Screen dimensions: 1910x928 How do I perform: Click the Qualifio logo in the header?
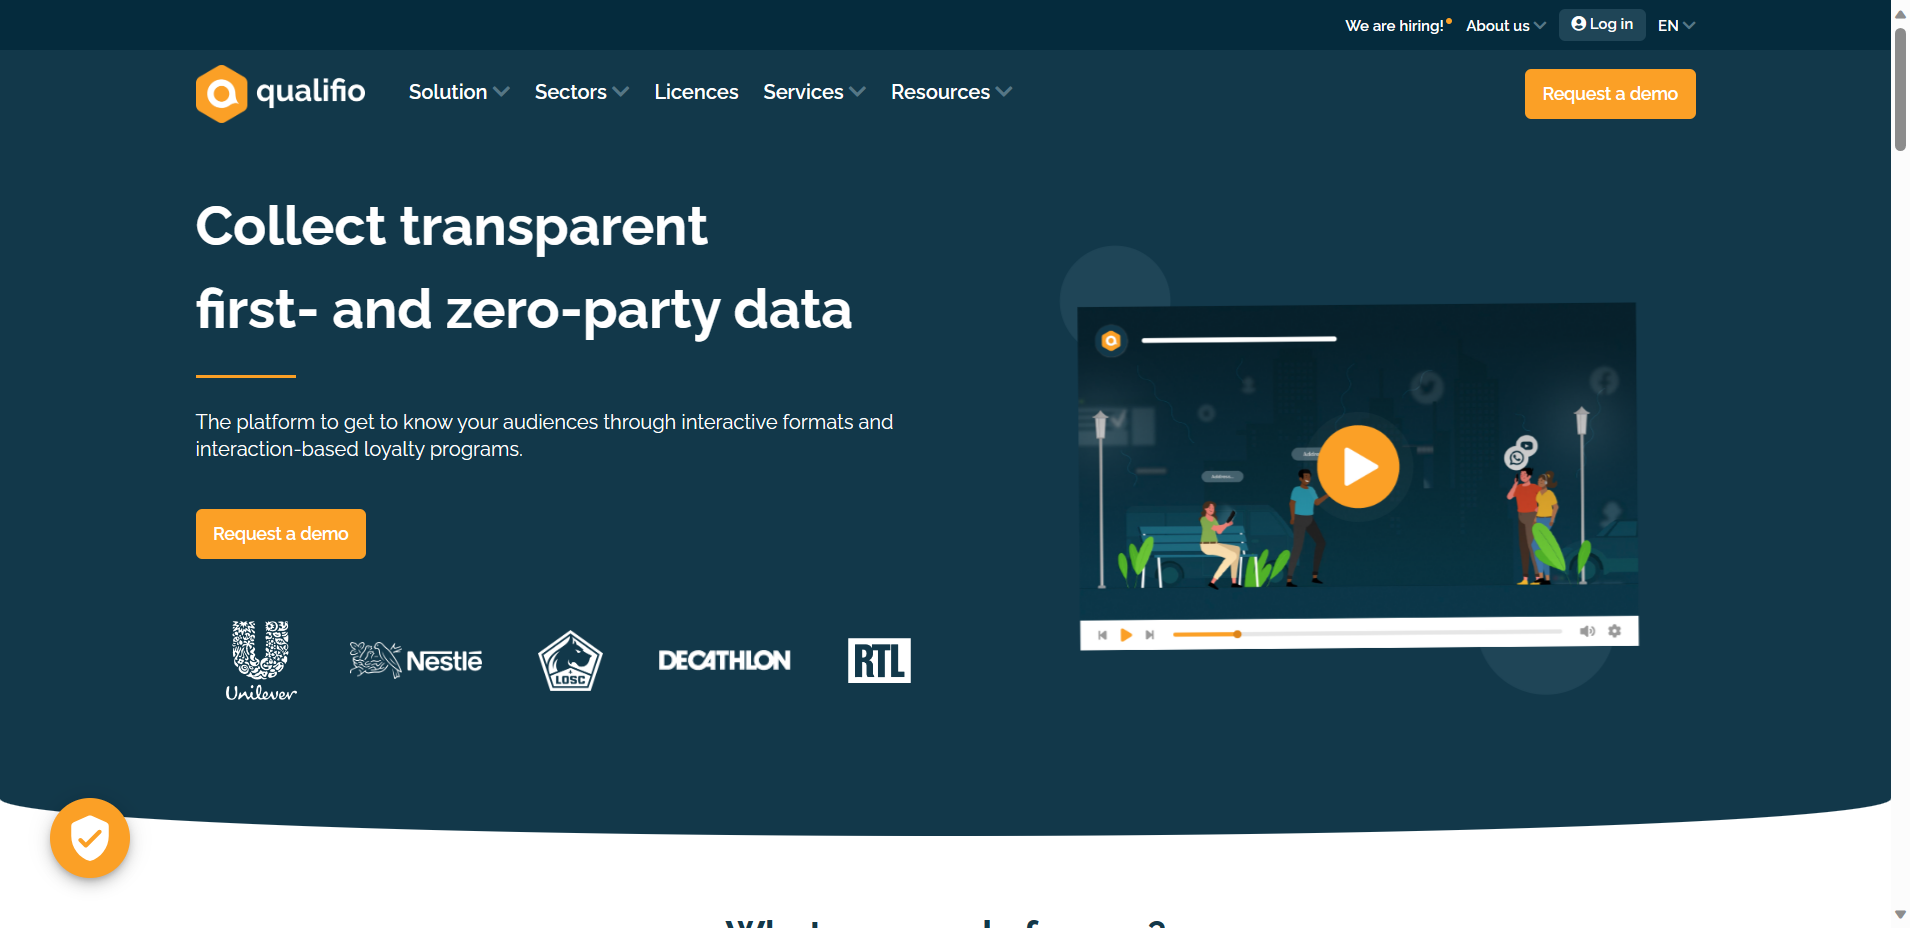(x=281, y=93)
